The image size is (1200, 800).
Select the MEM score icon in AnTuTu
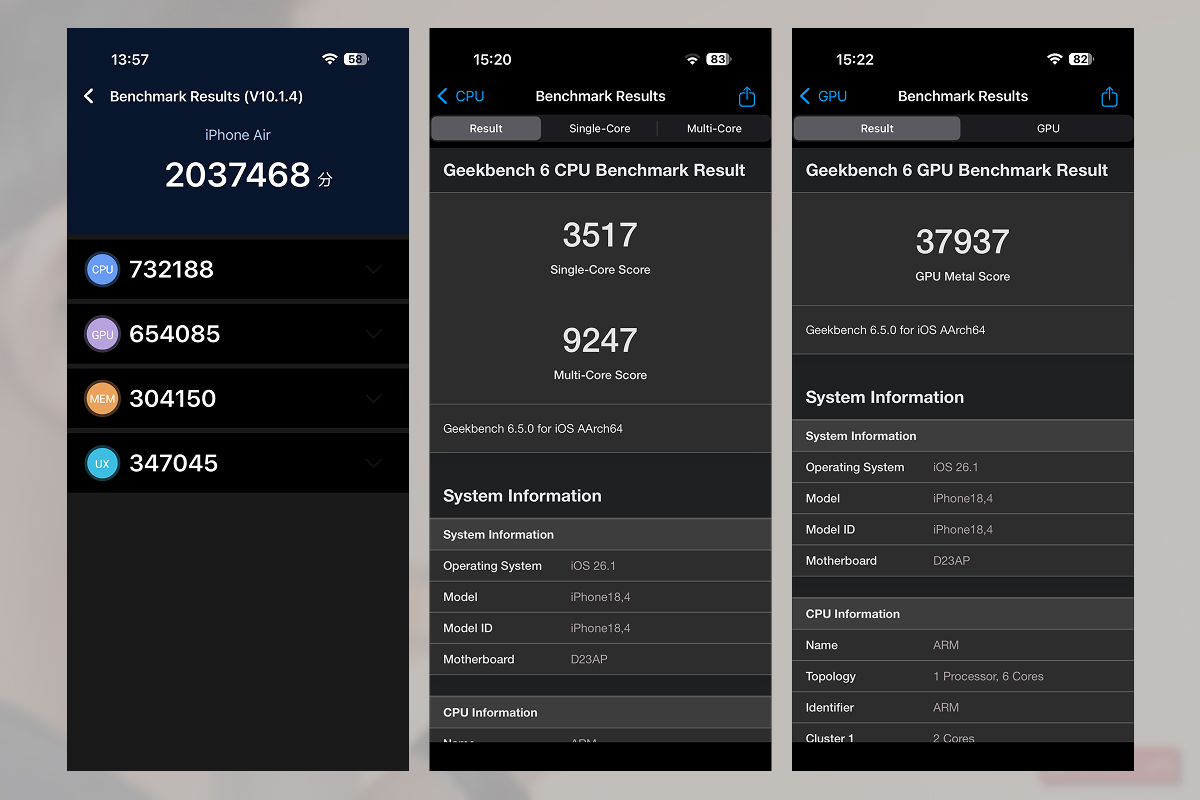coord(102,398)
